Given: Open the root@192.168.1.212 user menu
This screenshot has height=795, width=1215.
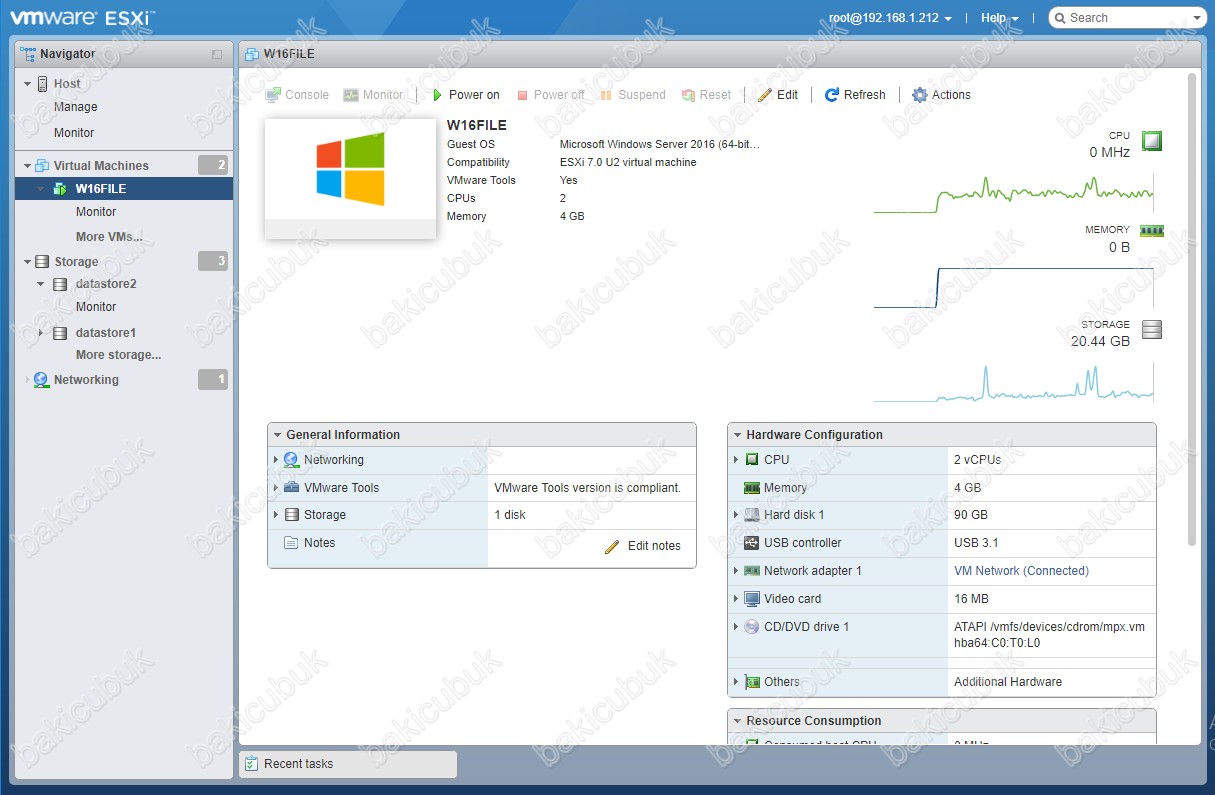Looking at the screenshot, I should (890, 18).
